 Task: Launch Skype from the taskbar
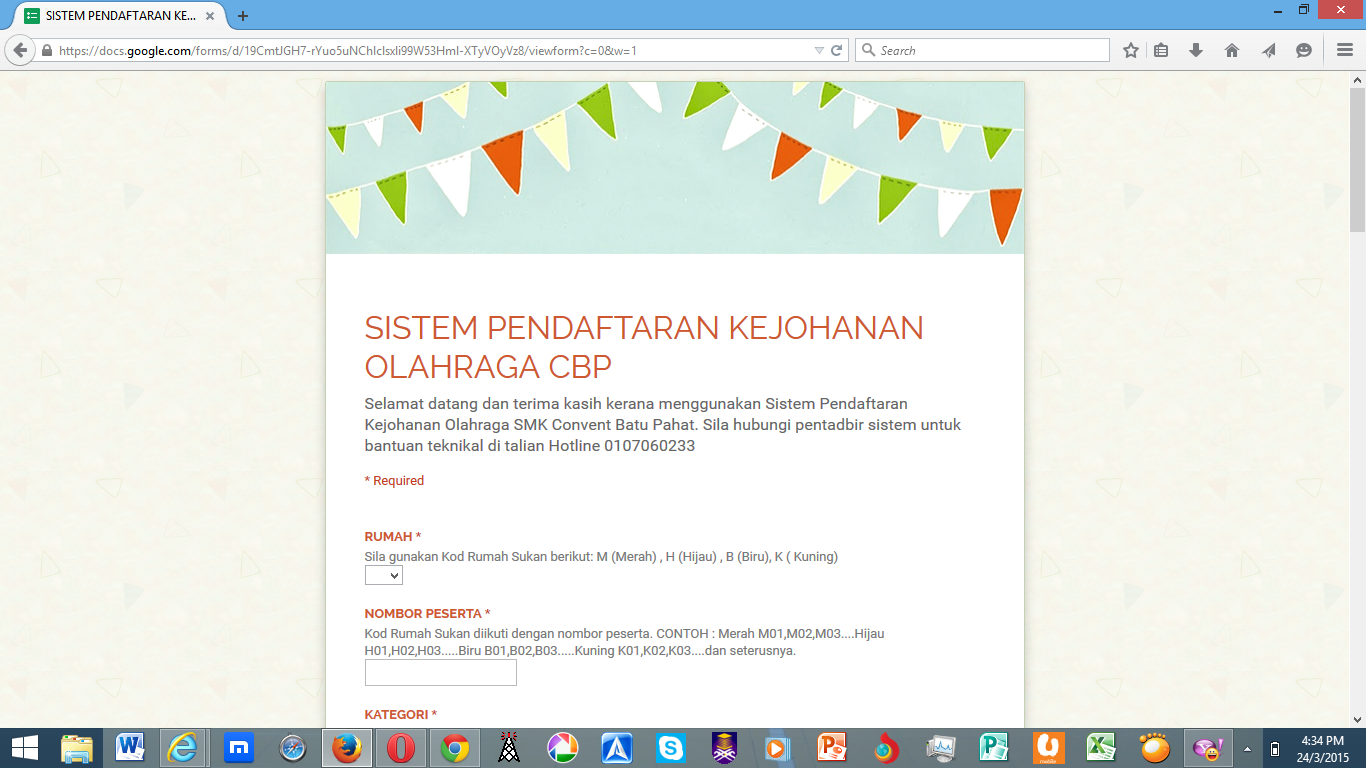coord(671,748)
